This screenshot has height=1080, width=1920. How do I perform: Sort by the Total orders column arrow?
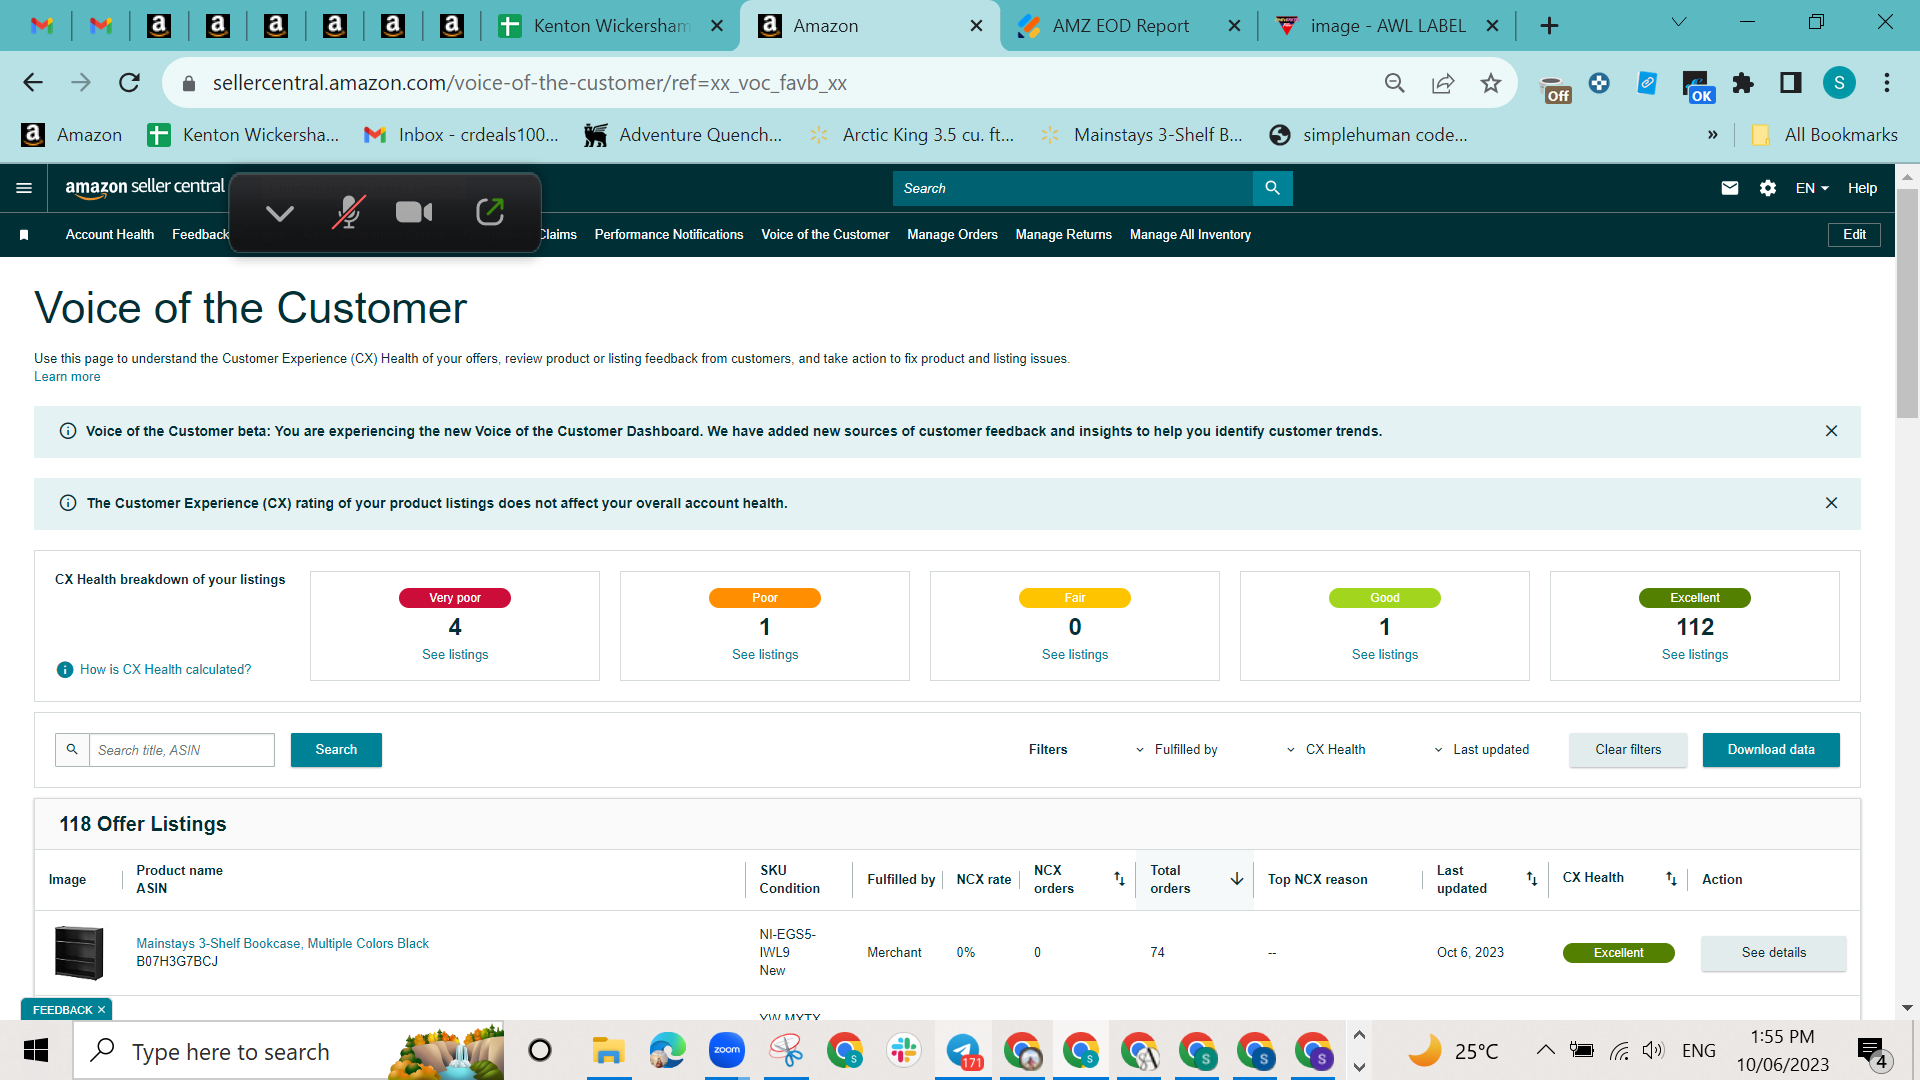[1237, 879]
